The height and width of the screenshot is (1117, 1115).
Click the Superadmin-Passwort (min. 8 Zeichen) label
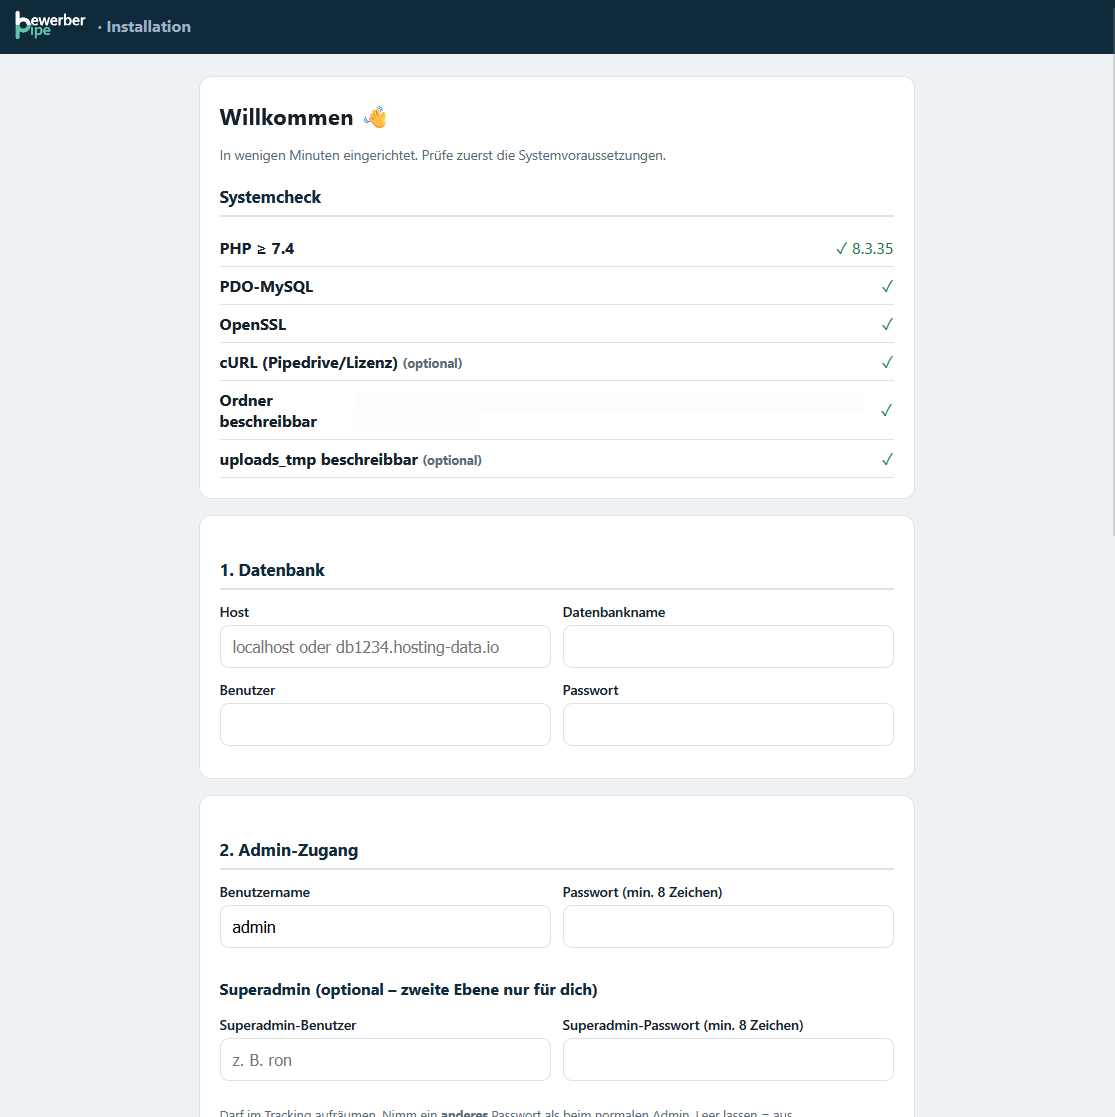683,1025
